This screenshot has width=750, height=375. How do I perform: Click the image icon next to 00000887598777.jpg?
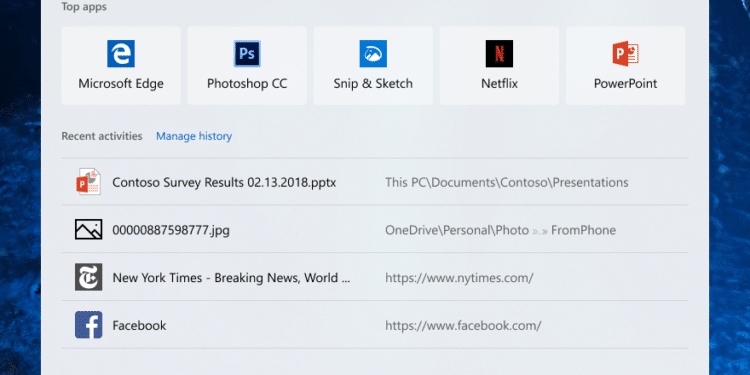[88, 230]
